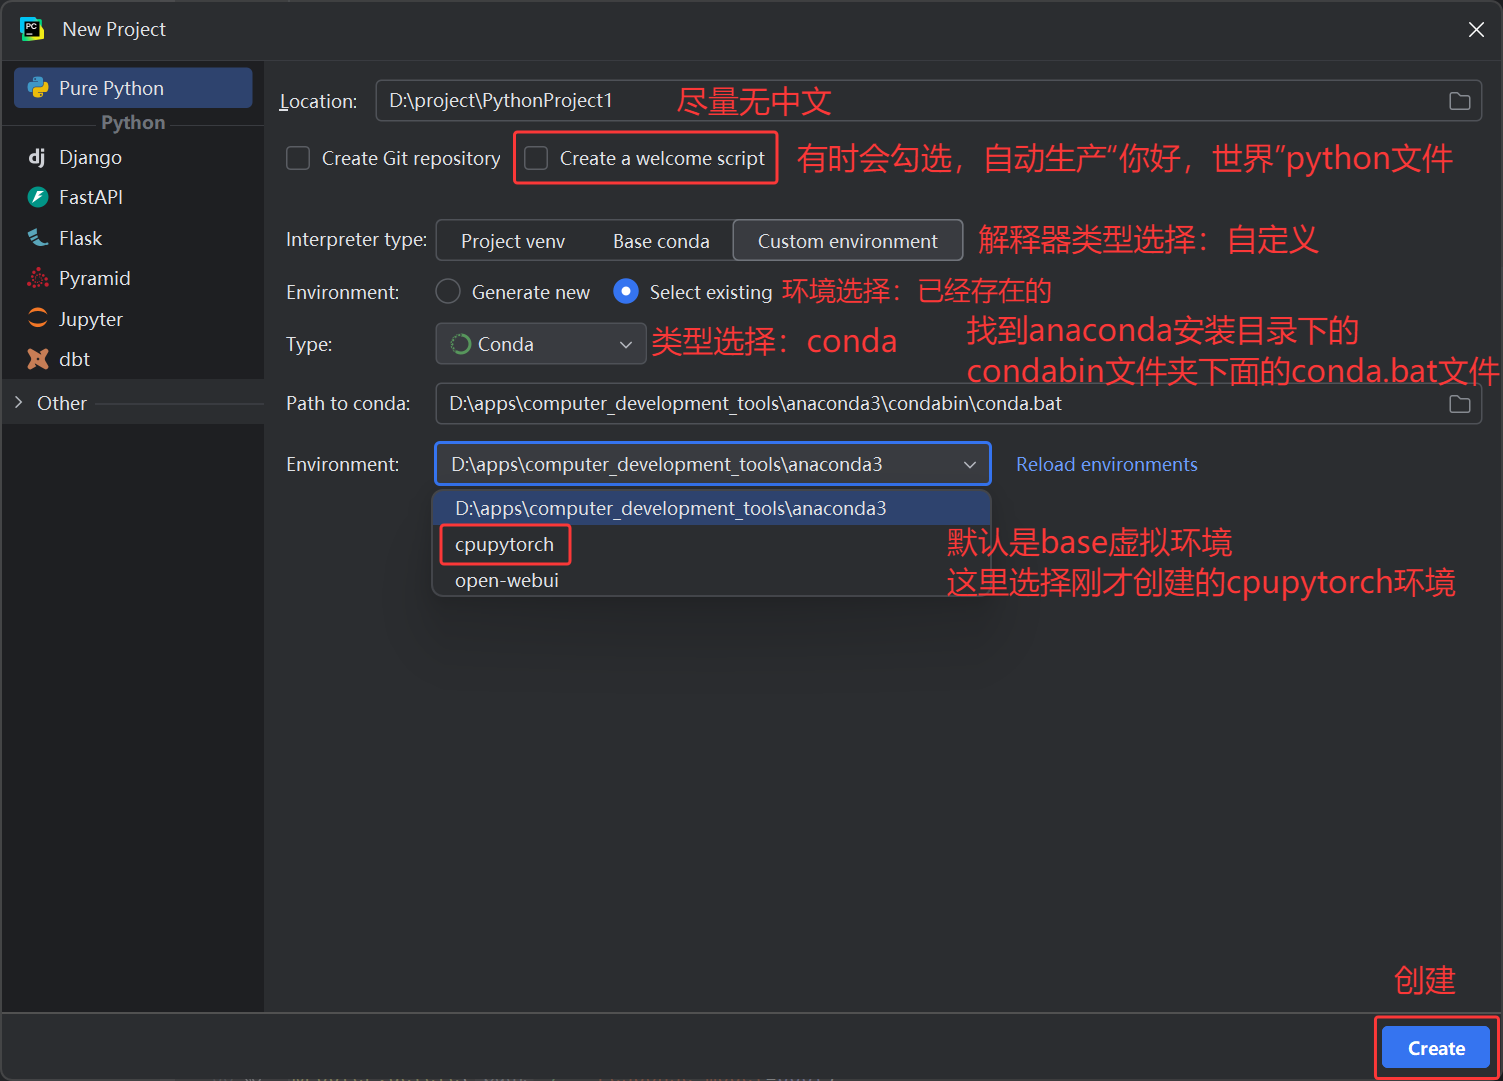
Task: Click Reload environments link
Action: (x=1106, y=464)
